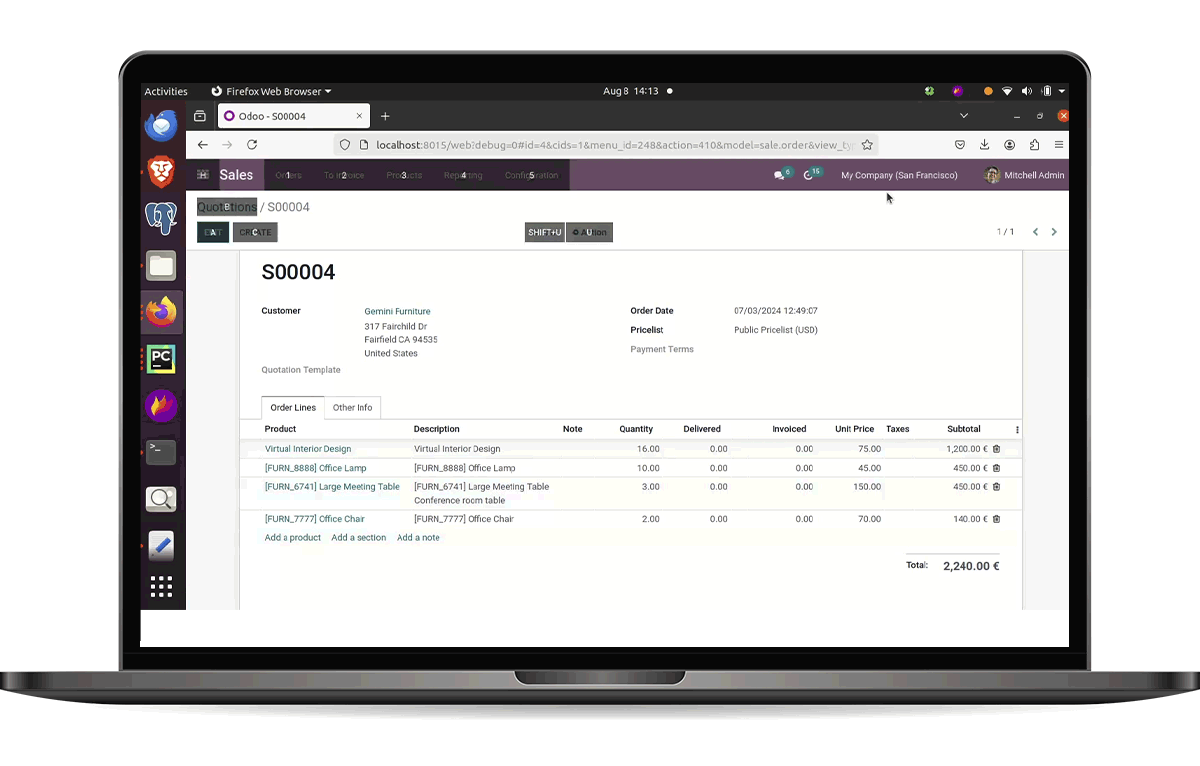Screen dimensions: 1200x766
Task: Open the activities clock icon
Action: [811, 175]
